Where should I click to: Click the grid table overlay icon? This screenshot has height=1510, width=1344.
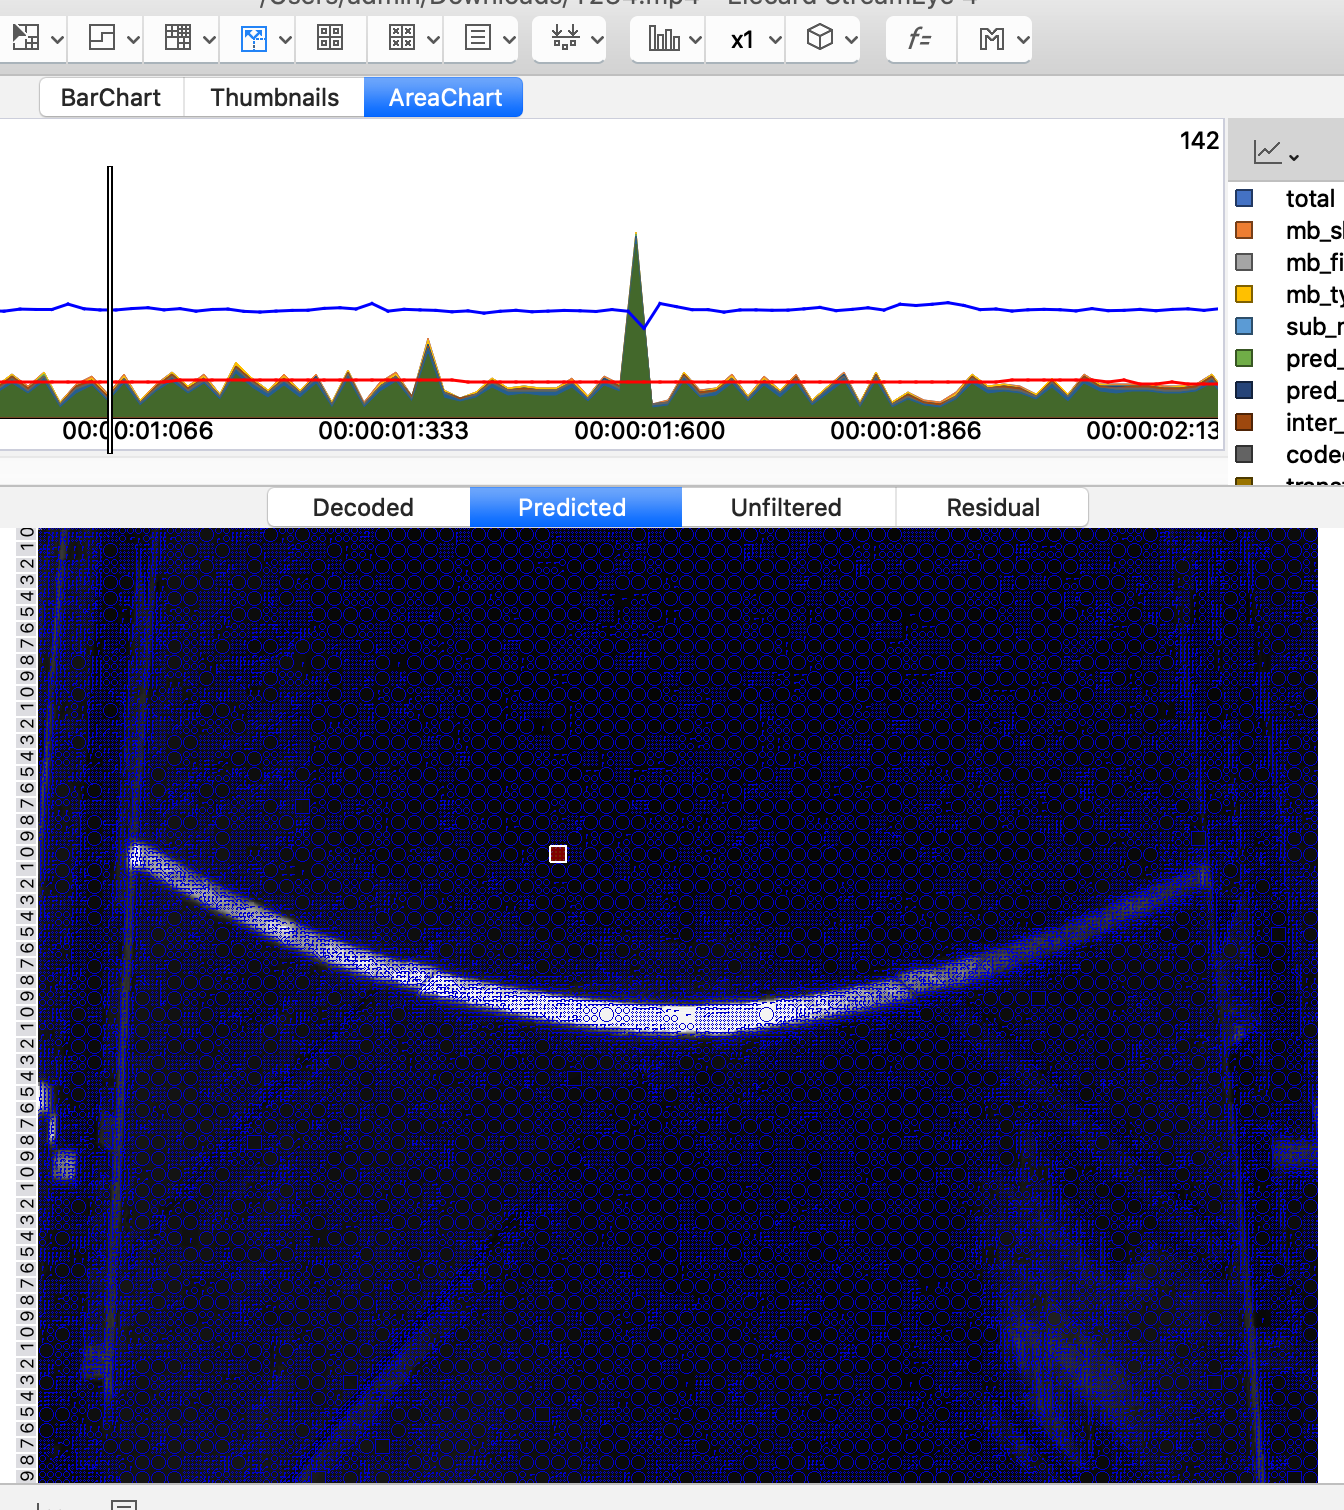tap(178, 39)
